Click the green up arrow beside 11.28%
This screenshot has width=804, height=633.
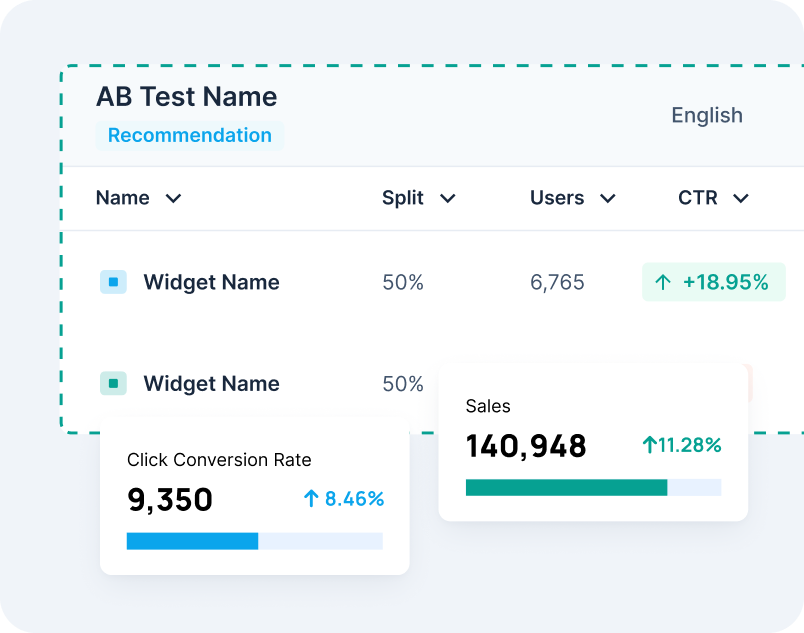[650, 445]
